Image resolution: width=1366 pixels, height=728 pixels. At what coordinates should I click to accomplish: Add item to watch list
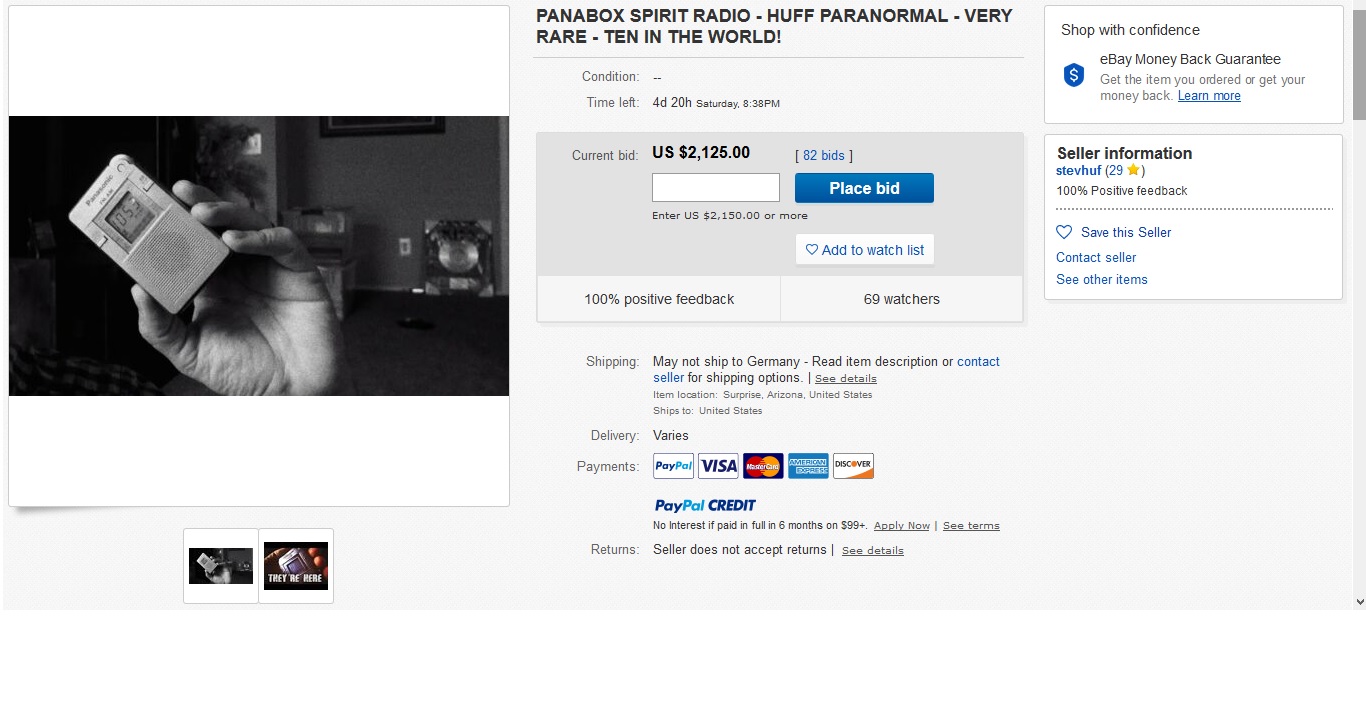tap(865, 250)
